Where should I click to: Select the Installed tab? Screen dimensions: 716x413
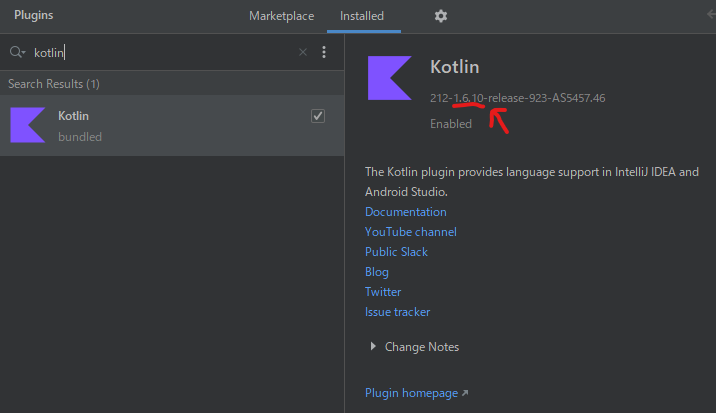(x=362, y=16)
